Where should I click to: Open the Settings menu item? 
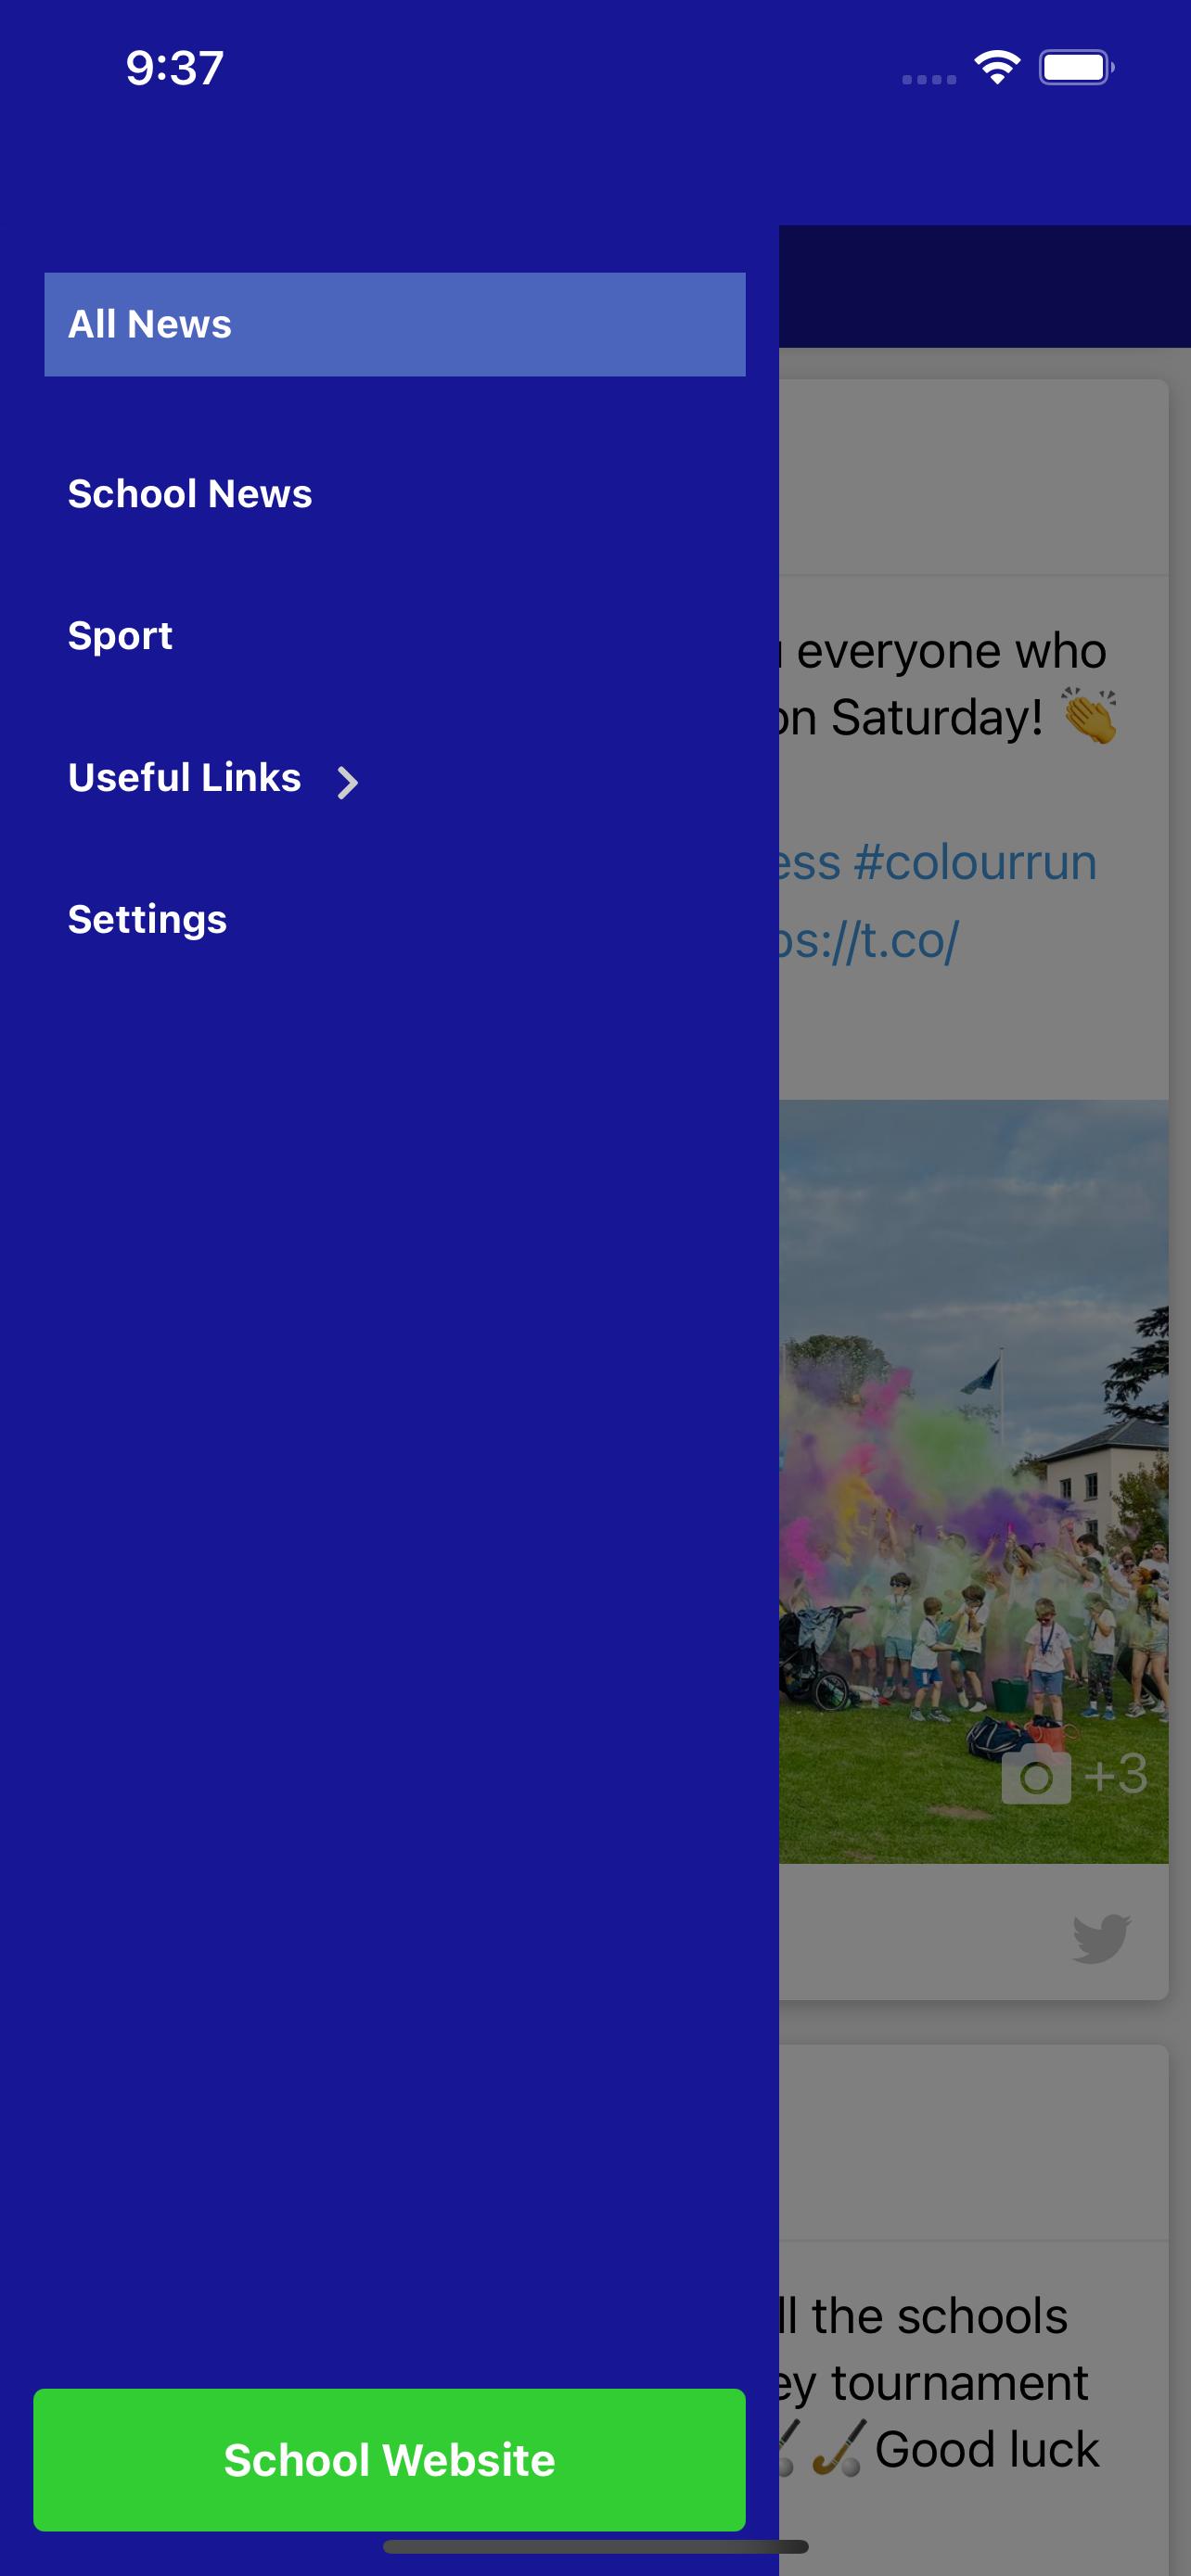coord(147,920)
